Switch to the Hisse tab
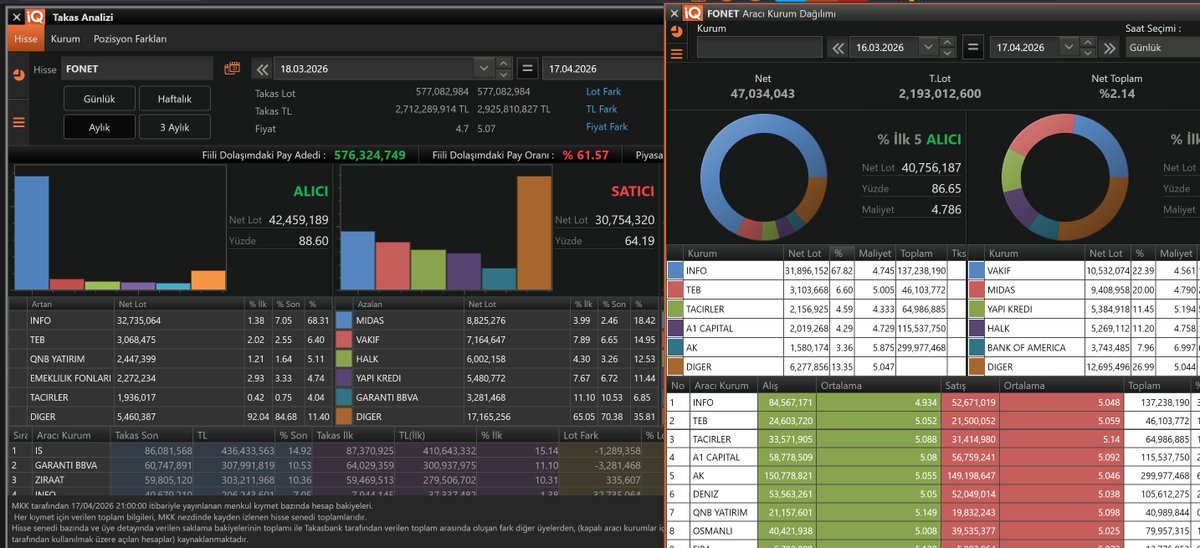 [x=26, y=39]
